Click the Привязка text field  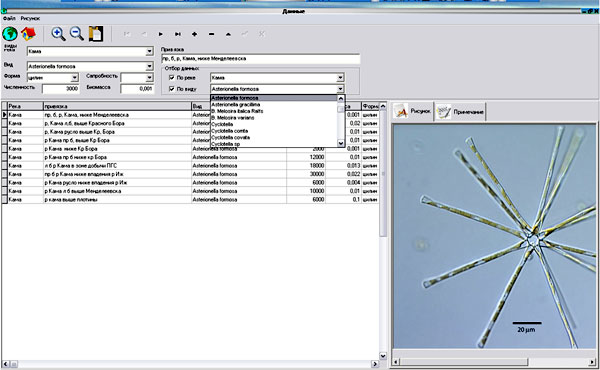261,59
